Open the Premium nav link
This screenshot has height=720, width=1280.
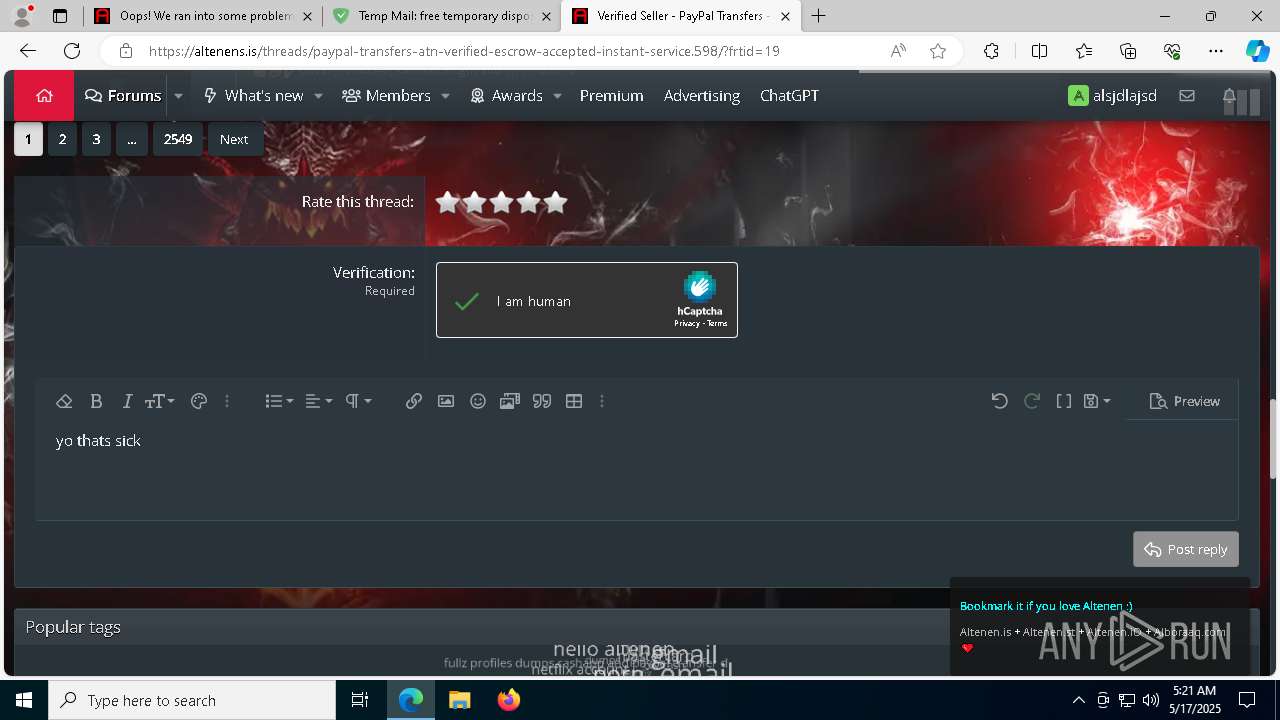click(611, 96)
